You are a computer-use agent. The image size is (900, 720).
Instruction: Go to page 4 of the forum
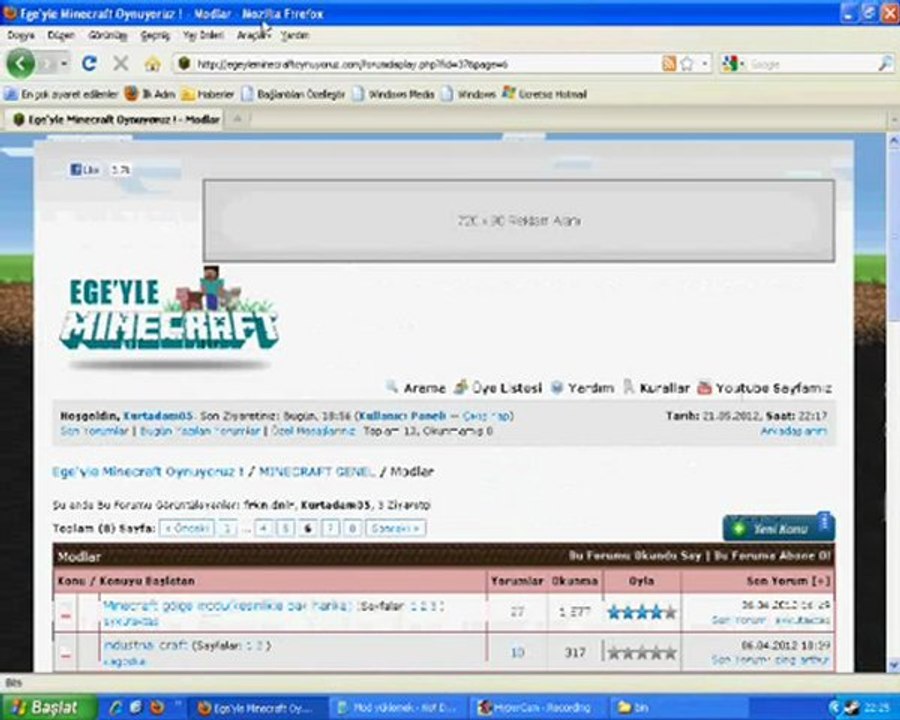point(263,528)
